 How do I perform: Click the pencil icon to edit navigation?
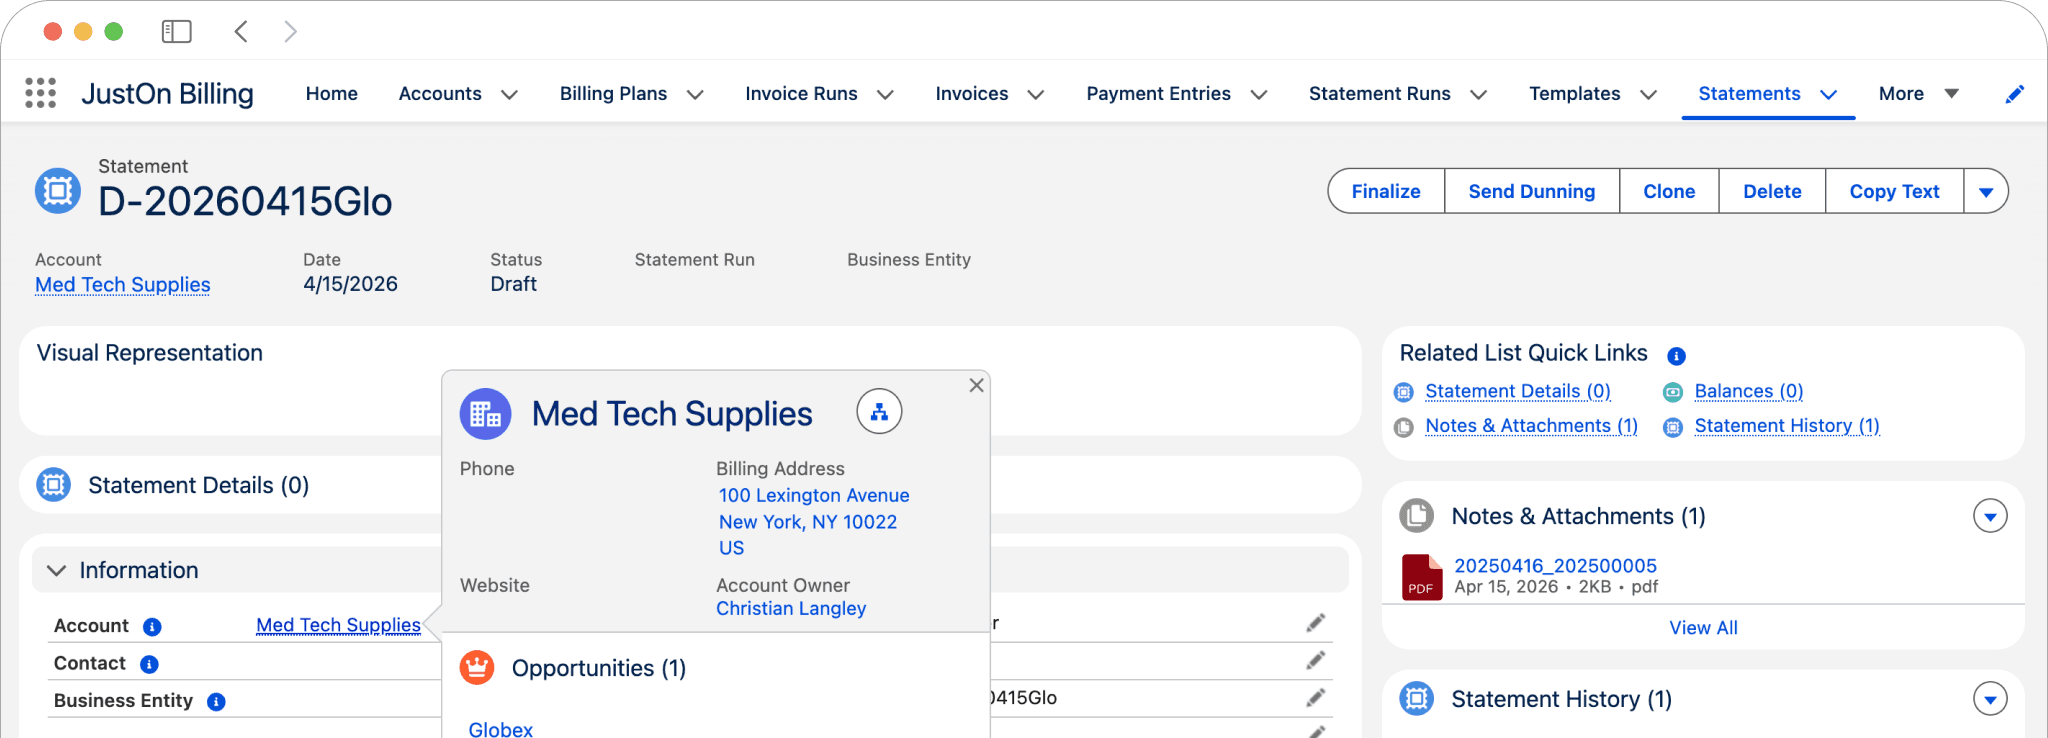point(2015,94)
